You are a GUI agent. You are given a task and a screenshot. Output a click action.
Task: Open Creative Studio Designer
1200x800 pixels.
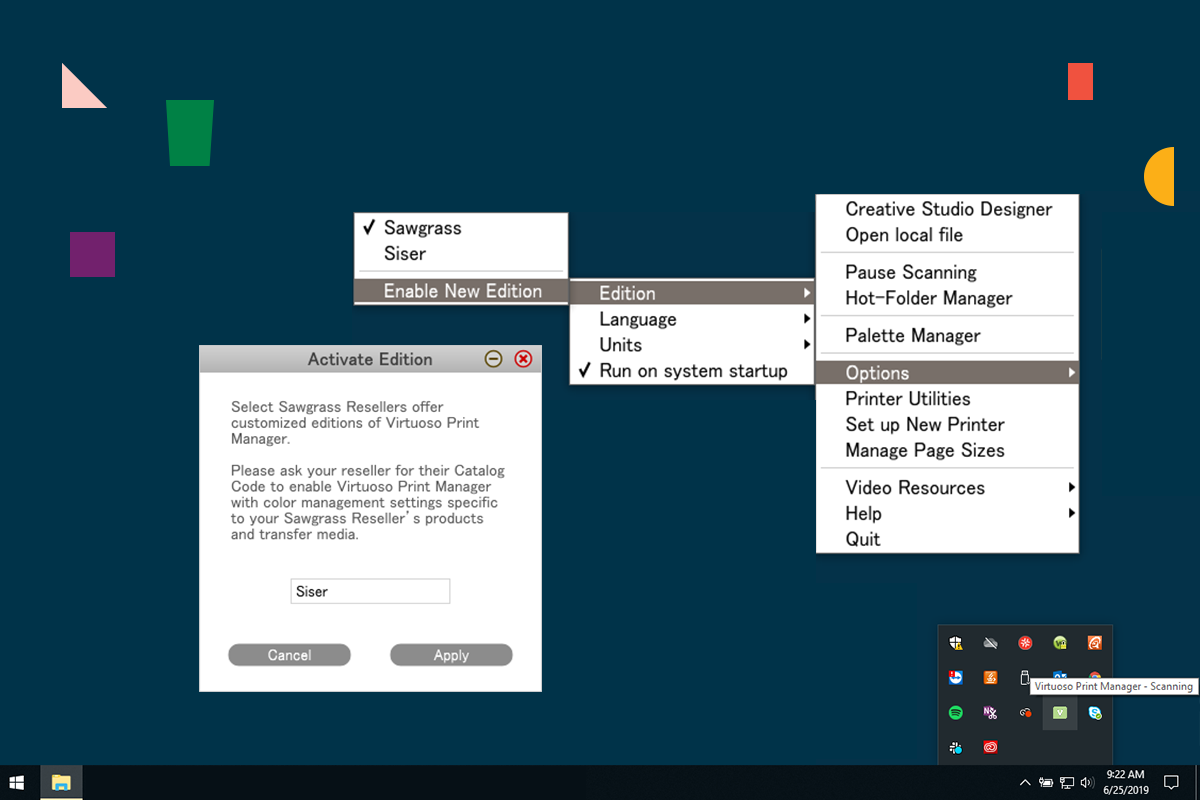coord(947,209)
